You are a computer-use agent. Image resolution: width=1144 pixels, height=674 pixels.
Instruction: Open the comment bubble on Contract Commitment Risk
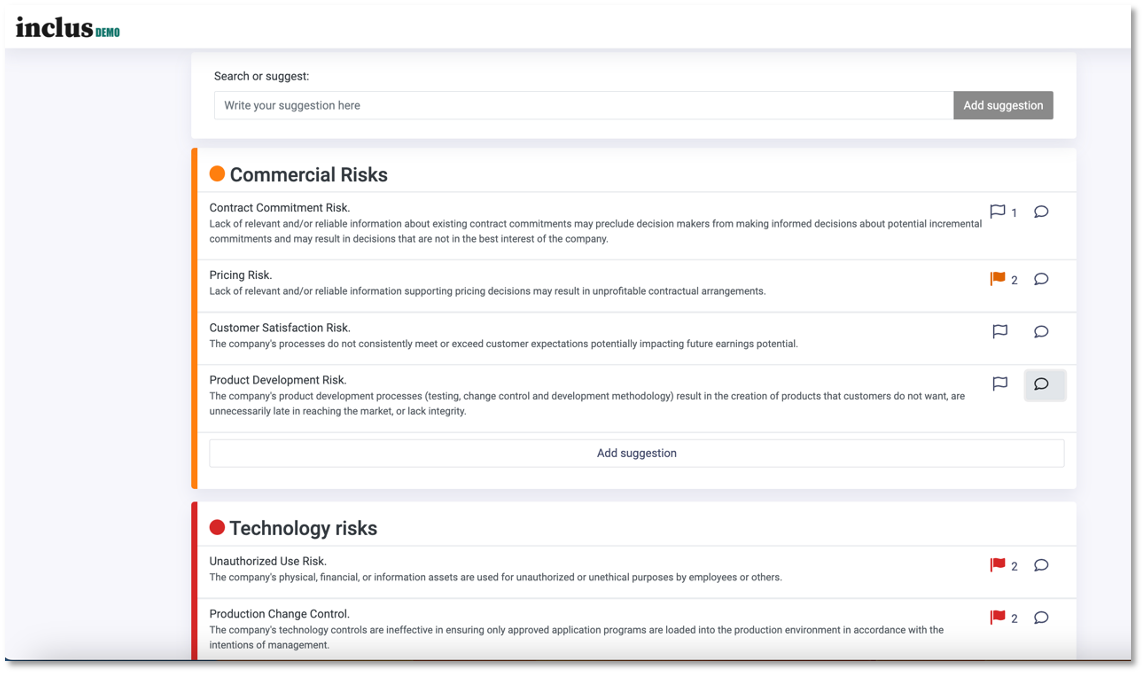[x=1041, y=211]
